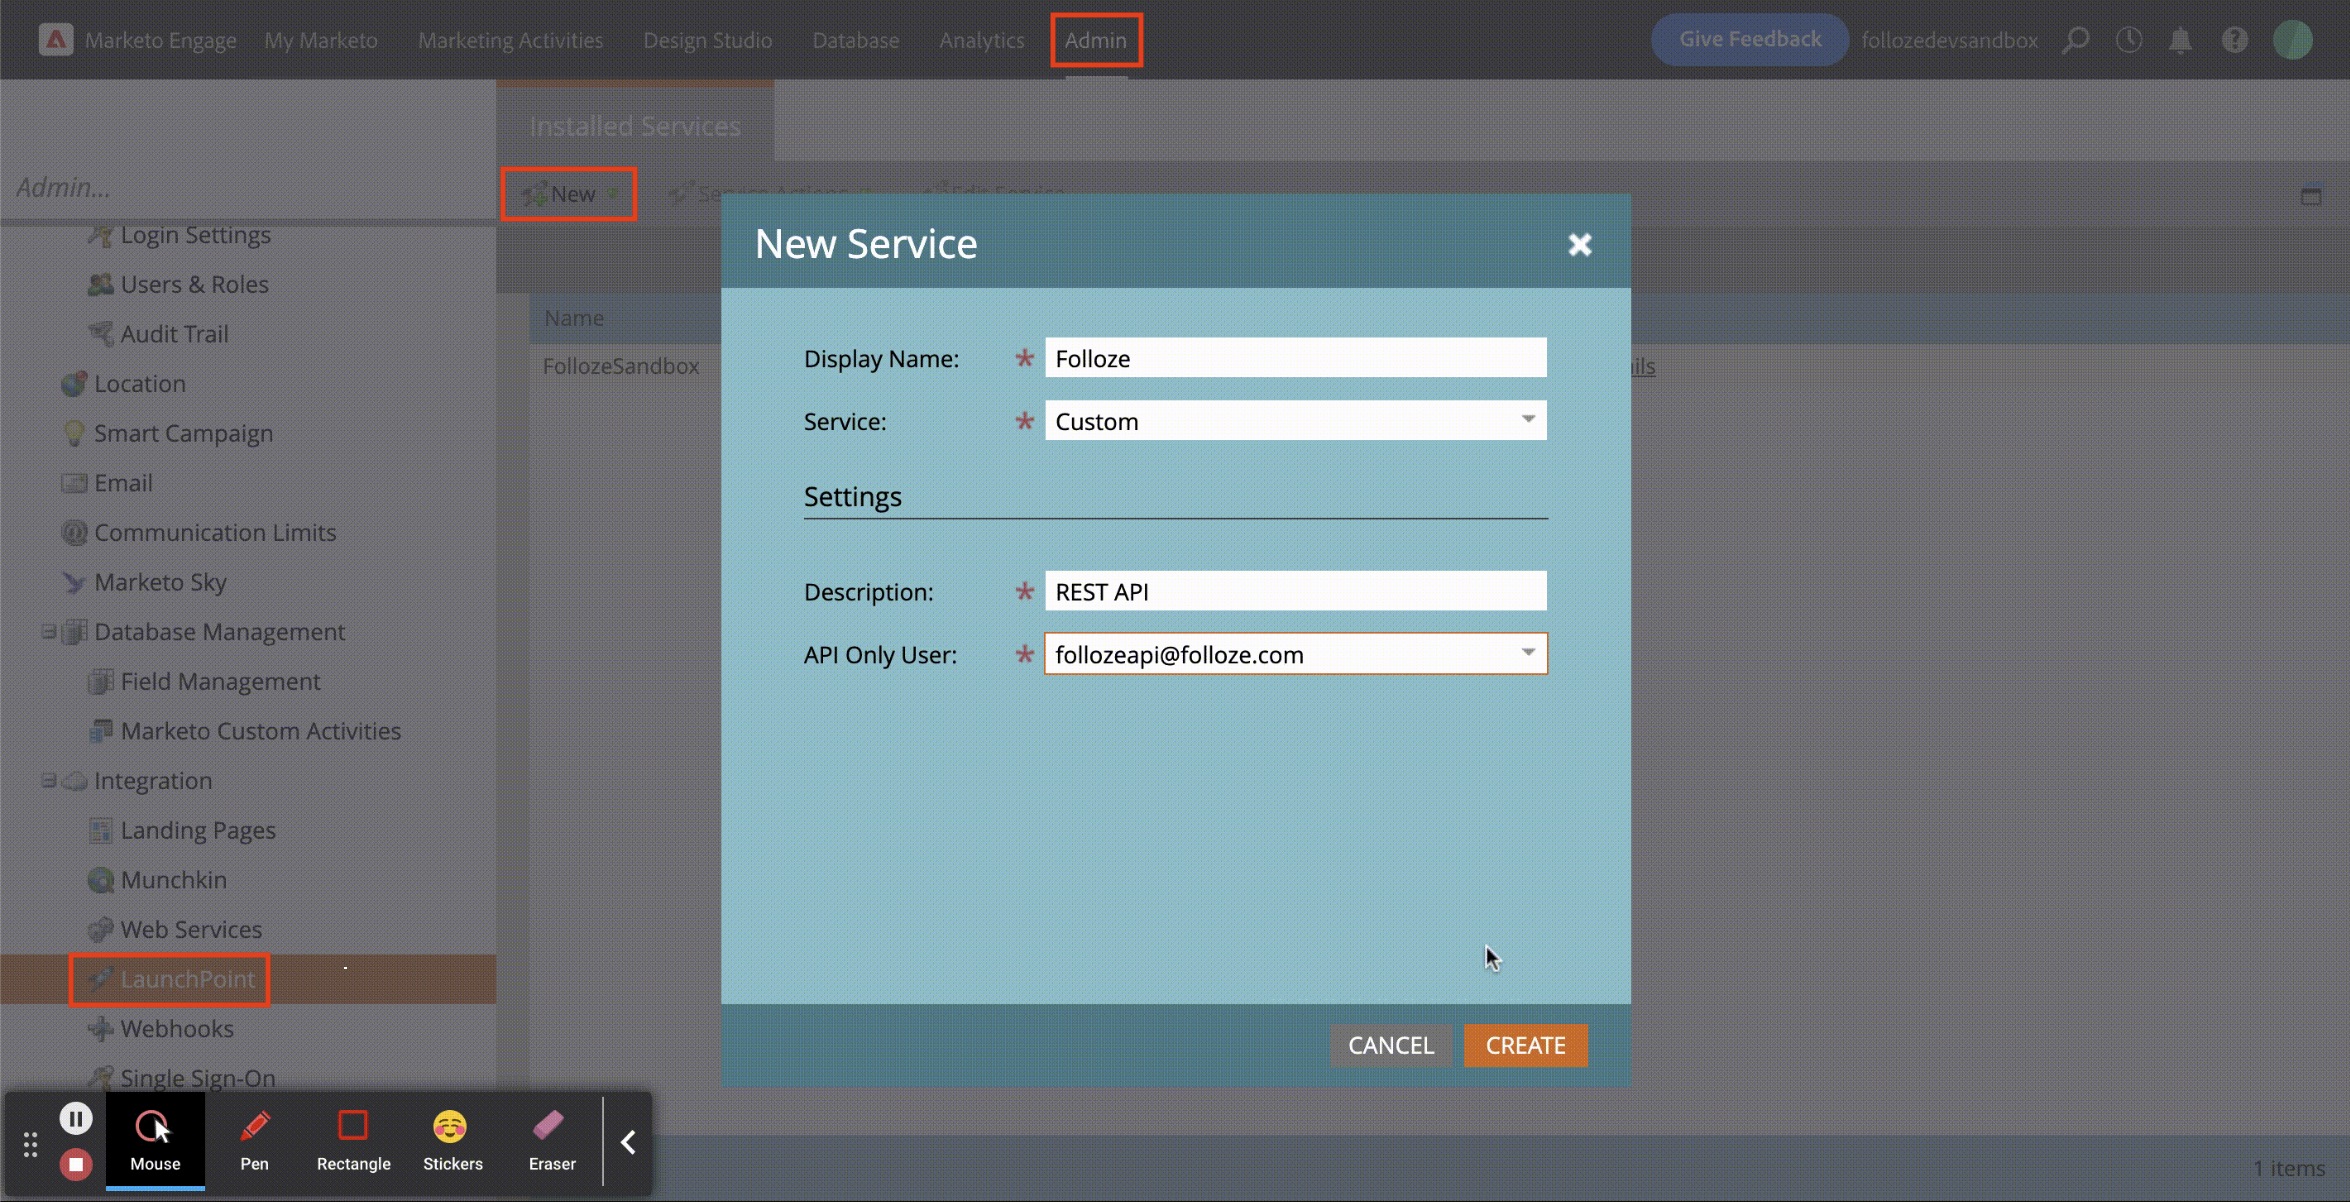The image size is (2350, 1202).
Task: Click the maximize panel icon at right
Action: coord(2311,196)
